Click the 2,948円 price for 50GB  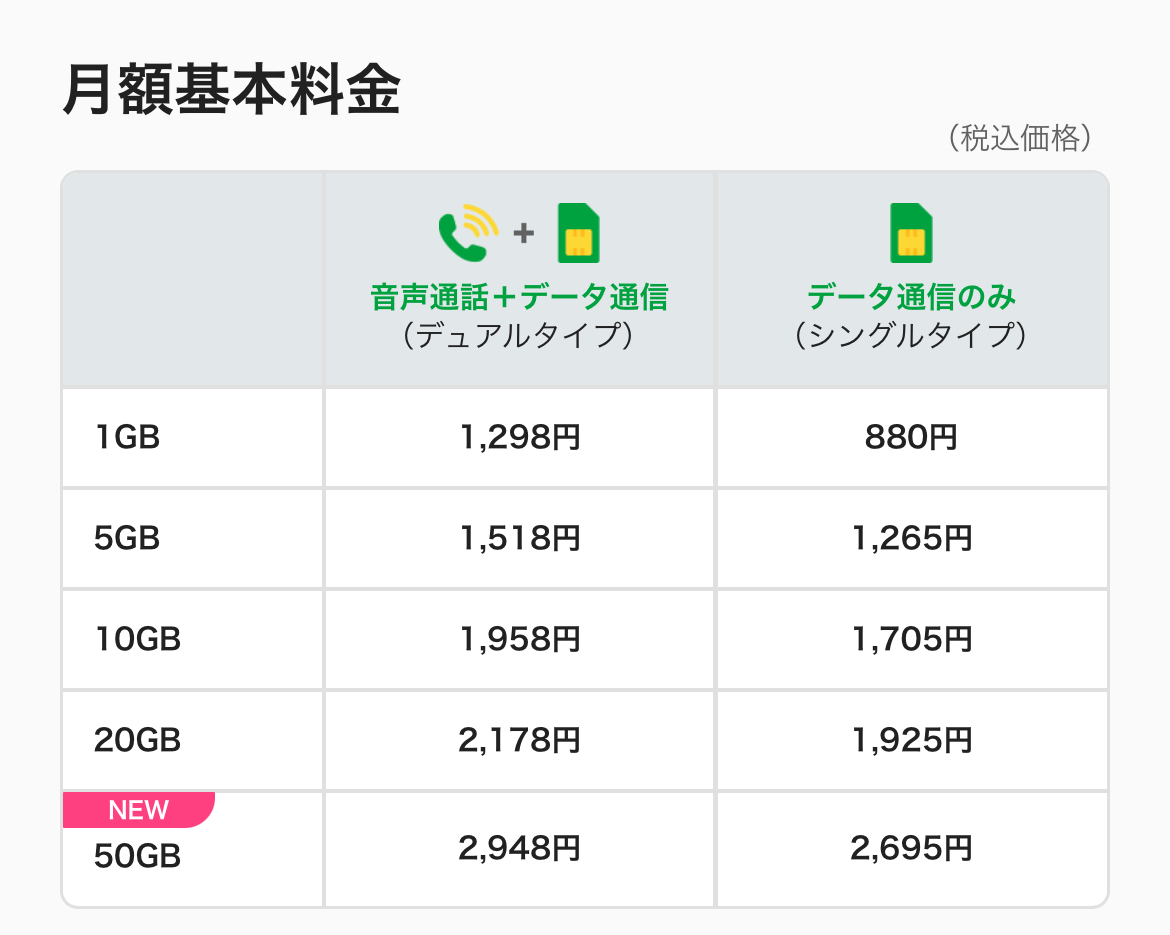519,849
